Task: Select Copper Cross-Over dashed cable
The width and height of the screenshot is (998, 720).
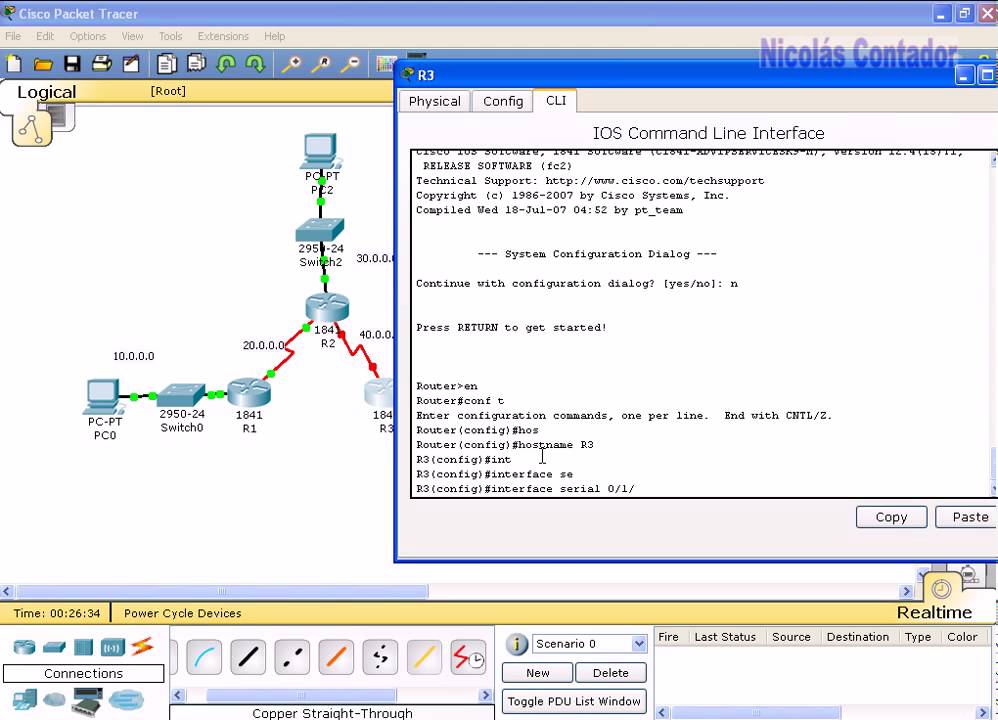Action: 292,657
